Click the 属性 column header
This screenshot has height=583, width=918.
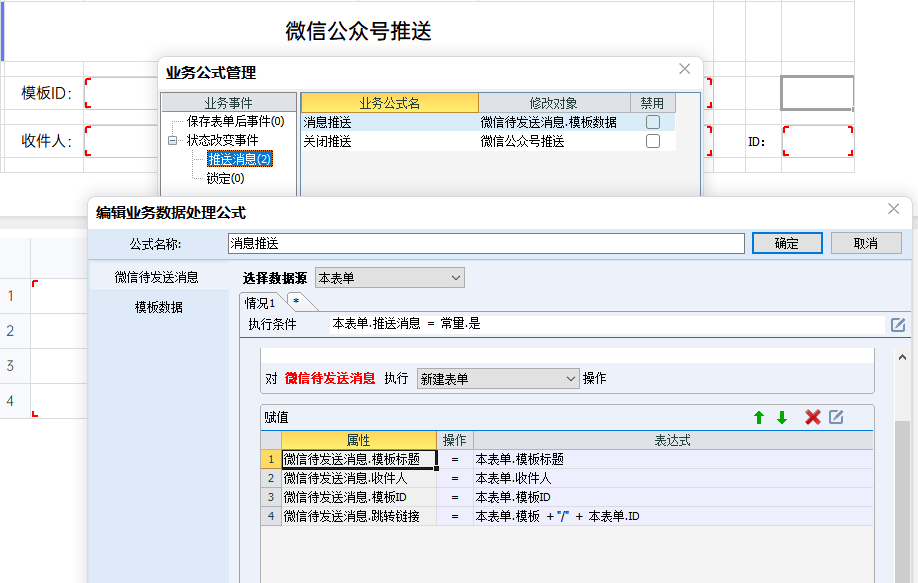coord(359,440)
